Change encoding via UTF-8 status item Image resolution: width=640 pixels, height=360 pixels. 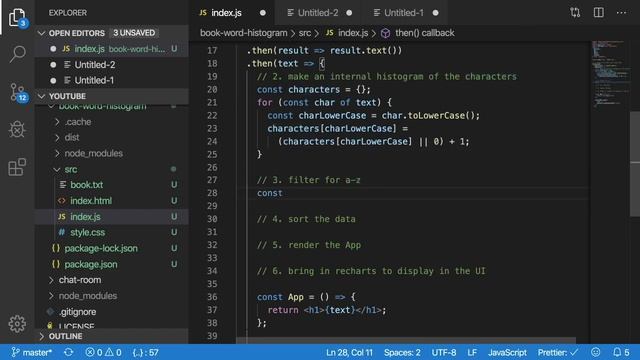(x=444, y=352)
